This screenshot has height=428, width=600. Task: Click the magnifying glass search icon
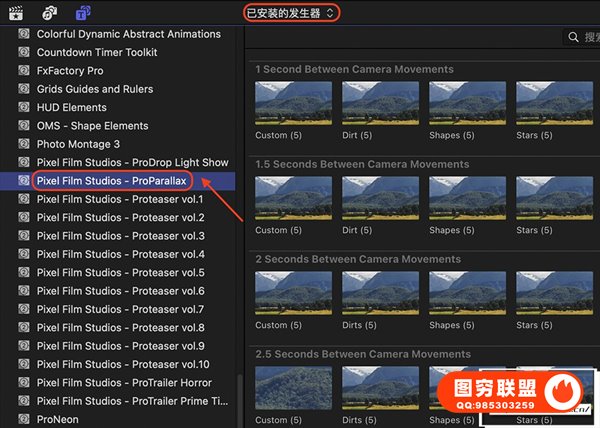(x=574, y=38)
